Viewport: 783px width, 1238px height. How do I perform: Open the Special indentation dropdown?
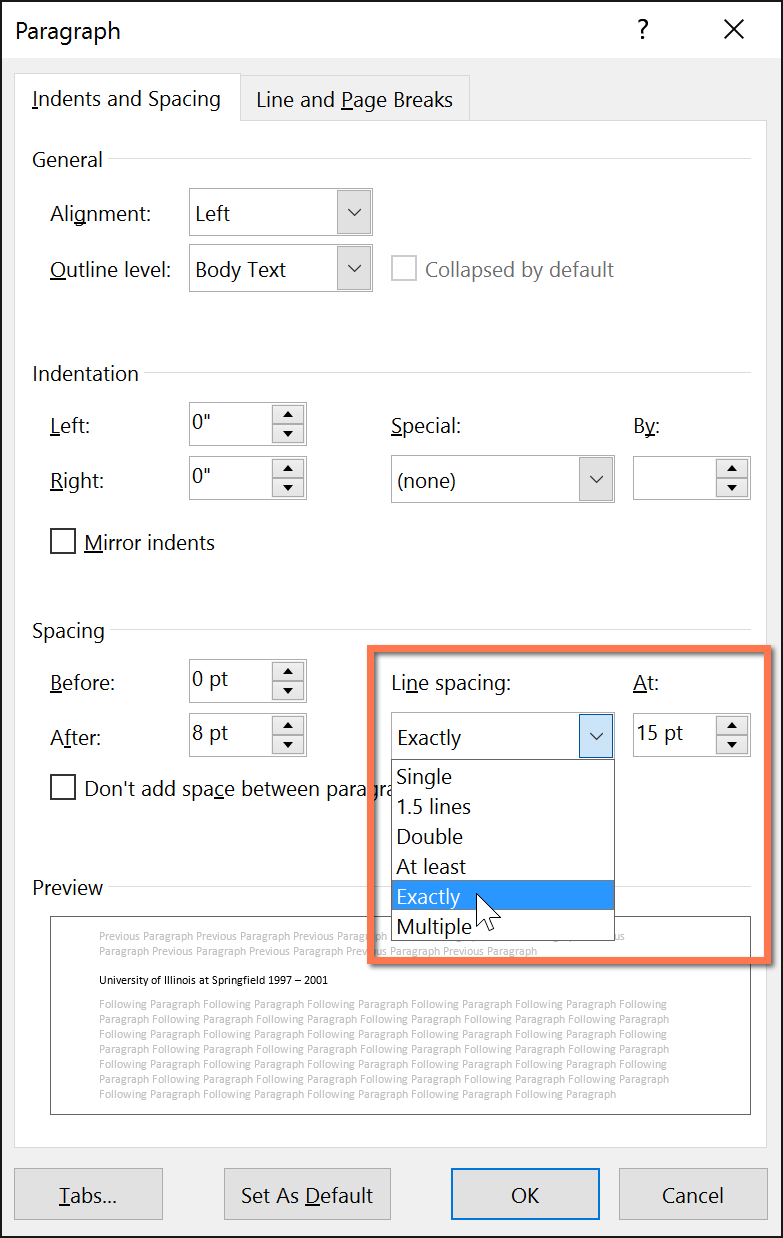coord(598,479)
